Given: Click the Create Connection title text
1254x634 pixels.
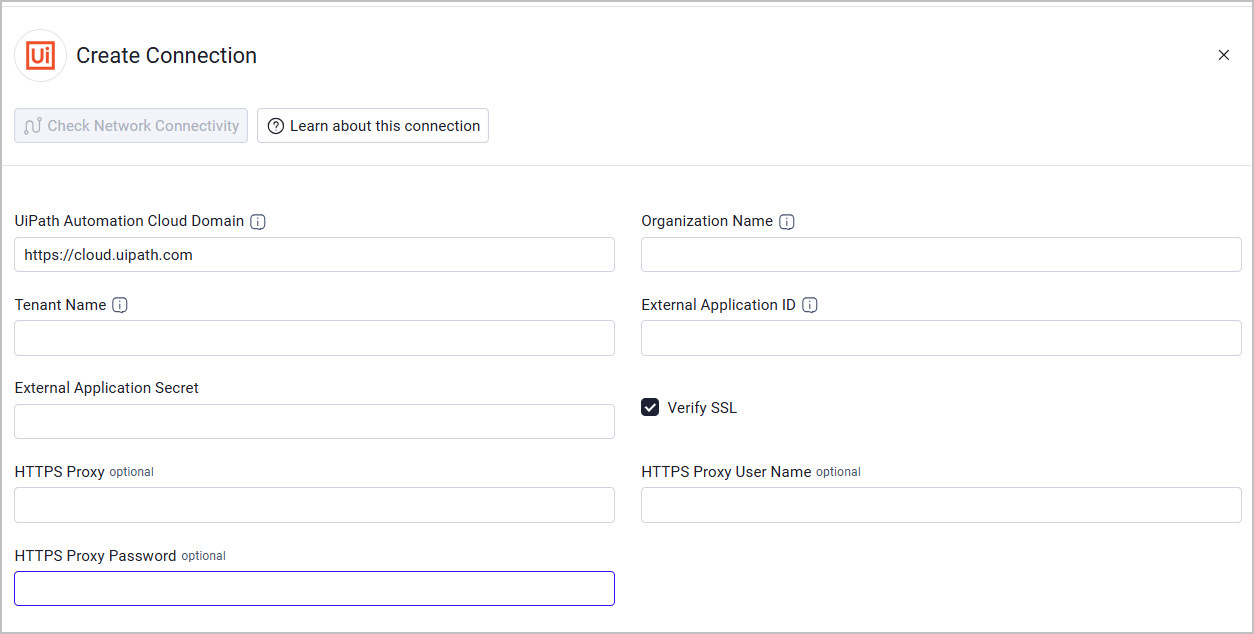Looking at the screenshot, I should [167, 56].
